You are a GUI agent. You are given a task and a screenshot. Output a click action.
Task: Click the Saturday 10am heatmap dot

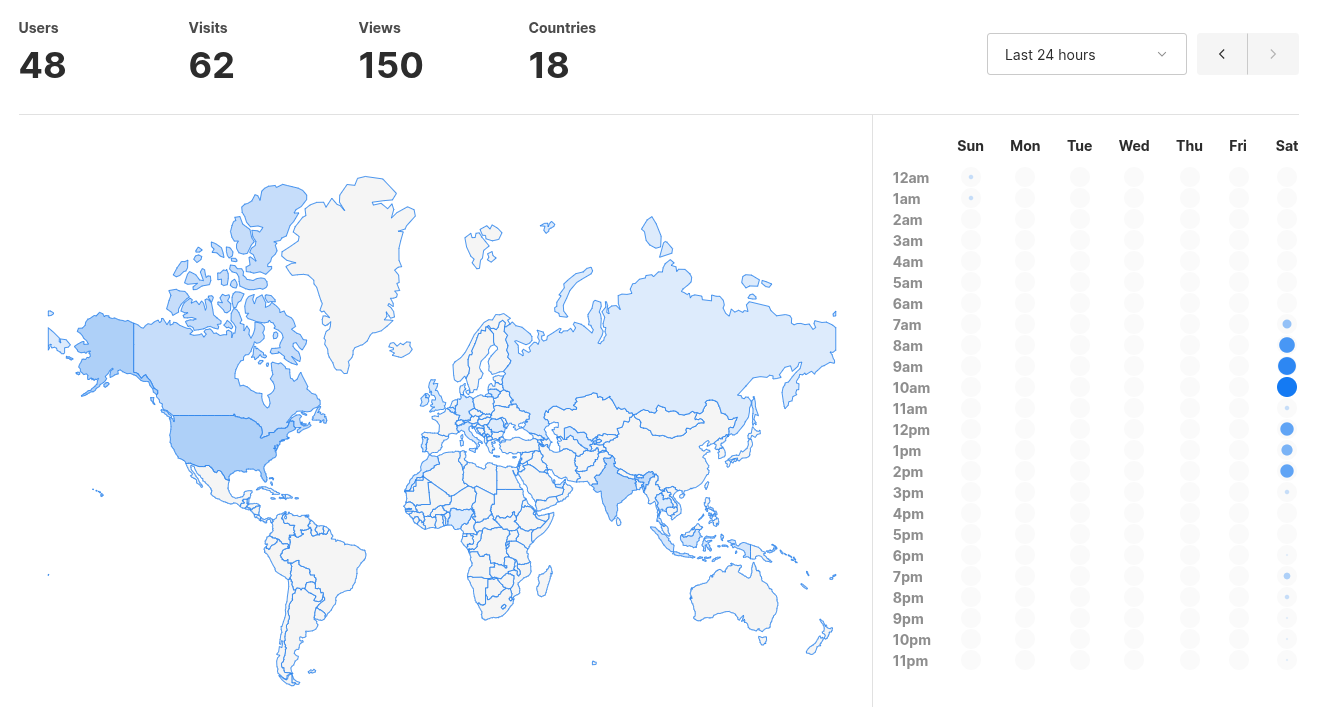(1287, 387)
